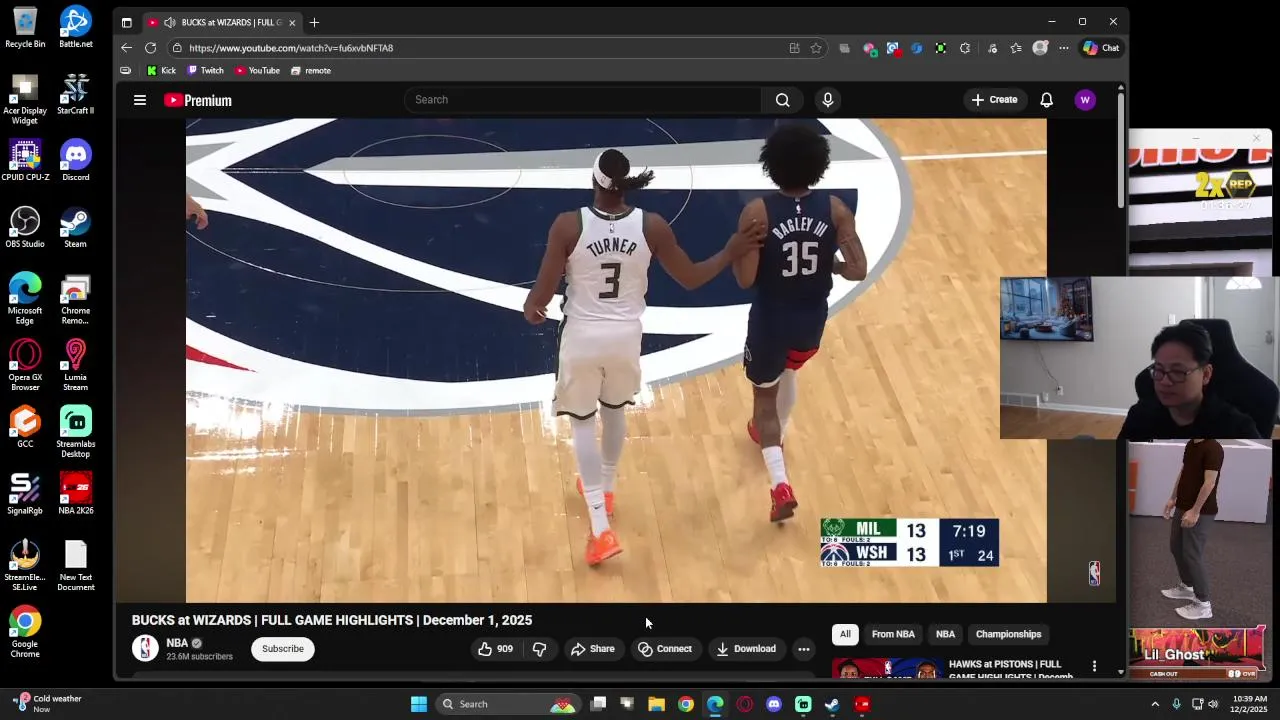This screenshot has height=720, width=1280.
Task: Open Favorites list icon in toolbar
Action: coord(1016,48)
